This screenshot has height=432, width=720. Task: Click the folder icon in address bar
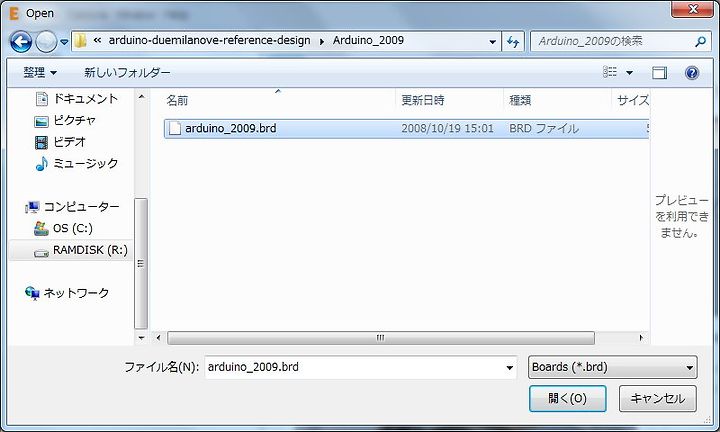(x=80, y=41)
